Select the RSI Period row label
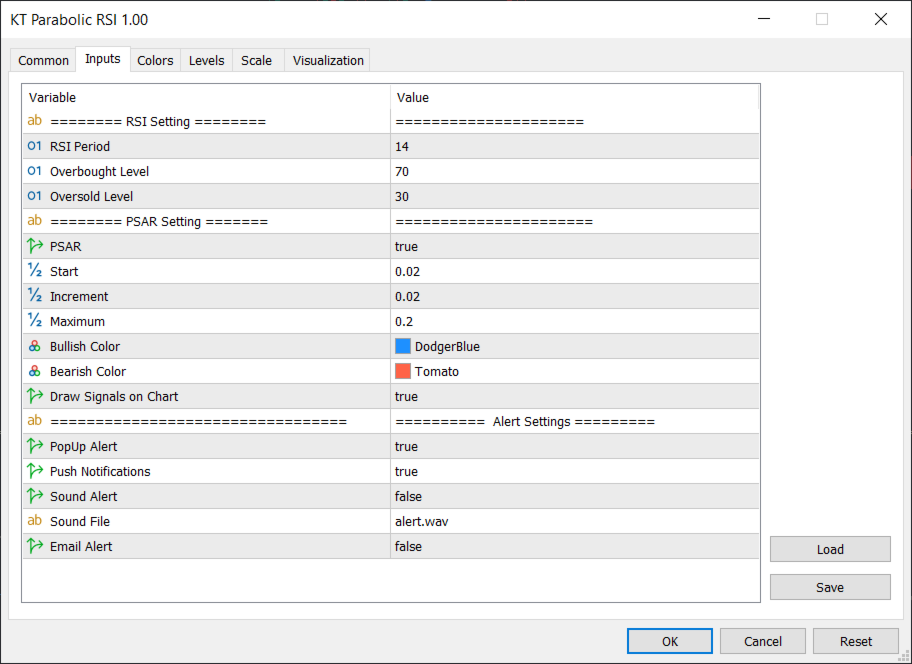 tap(80, 147)
